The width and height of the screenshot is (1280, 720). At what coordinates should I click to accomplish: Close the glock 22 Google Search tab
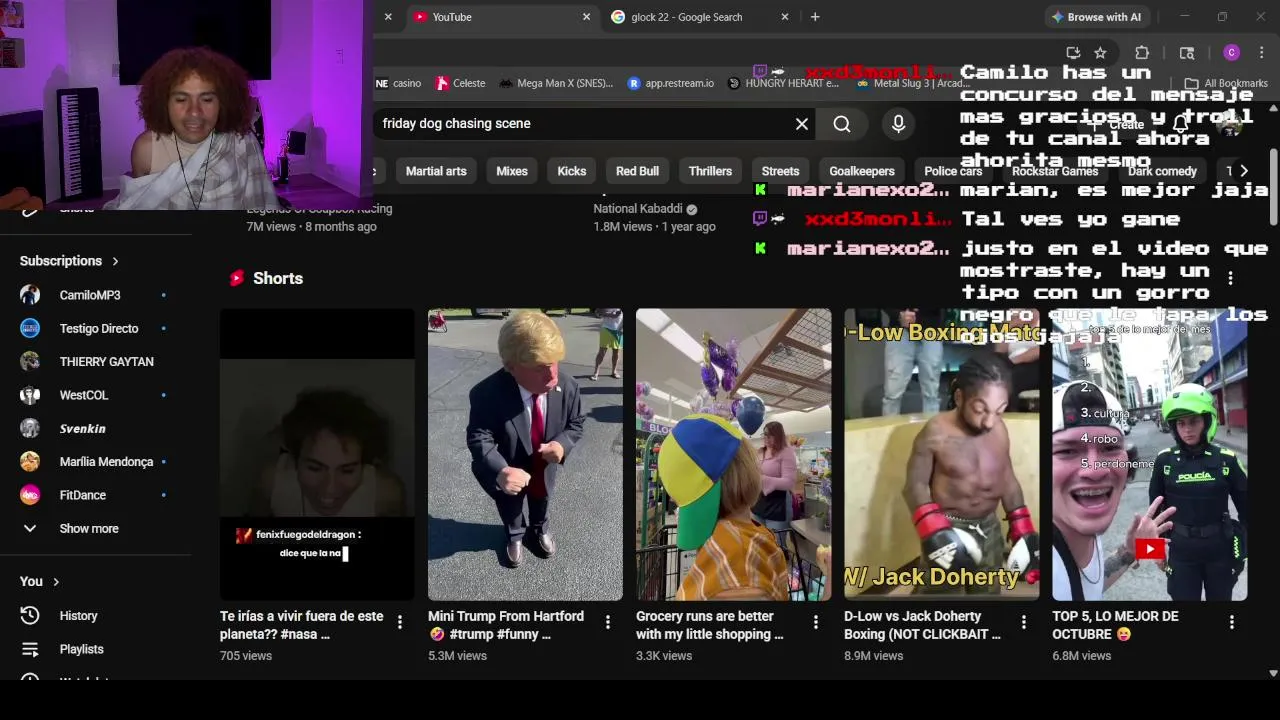[785, 17]
